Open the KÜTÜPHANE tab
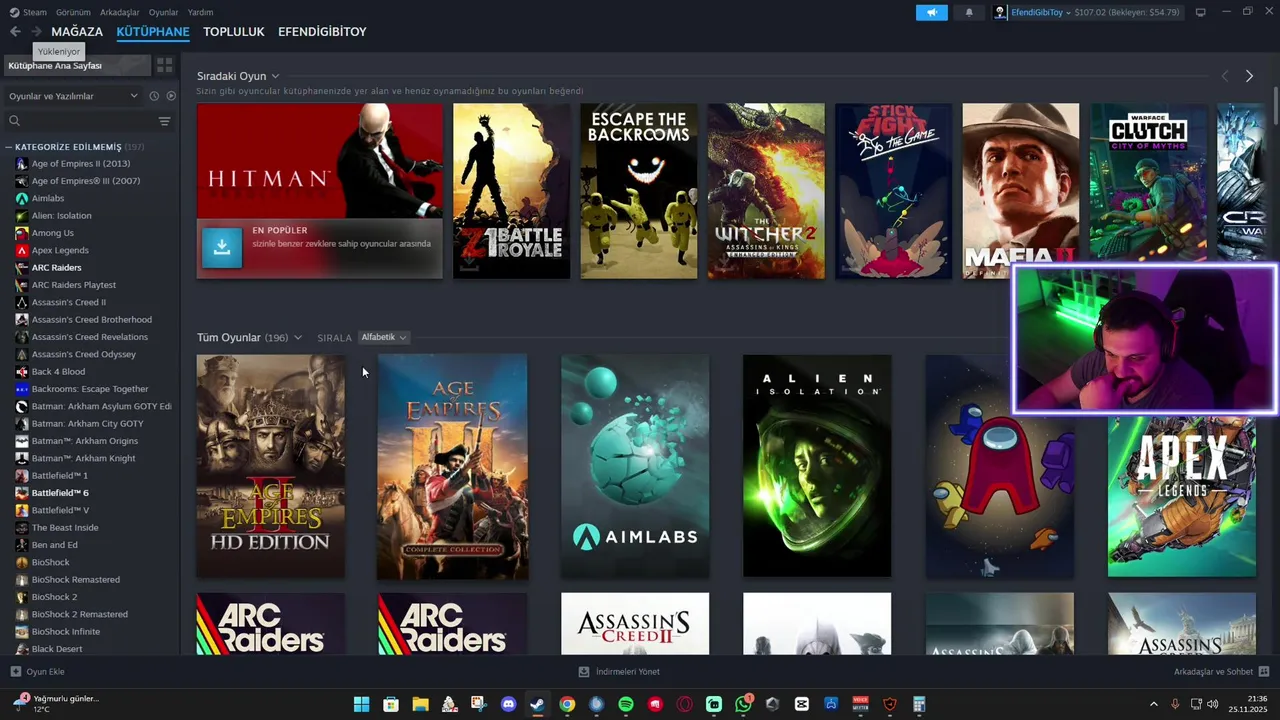 click(153, 32)
